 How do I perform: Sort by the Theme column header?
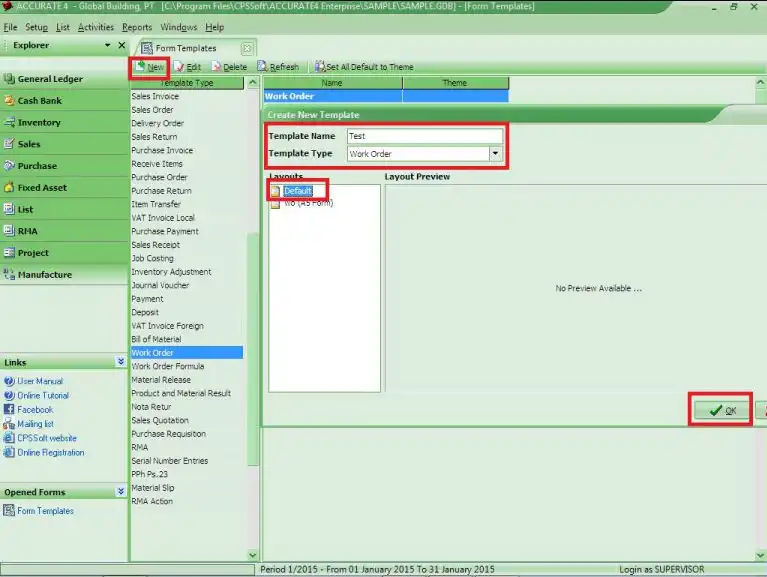(x=455, y=83)
